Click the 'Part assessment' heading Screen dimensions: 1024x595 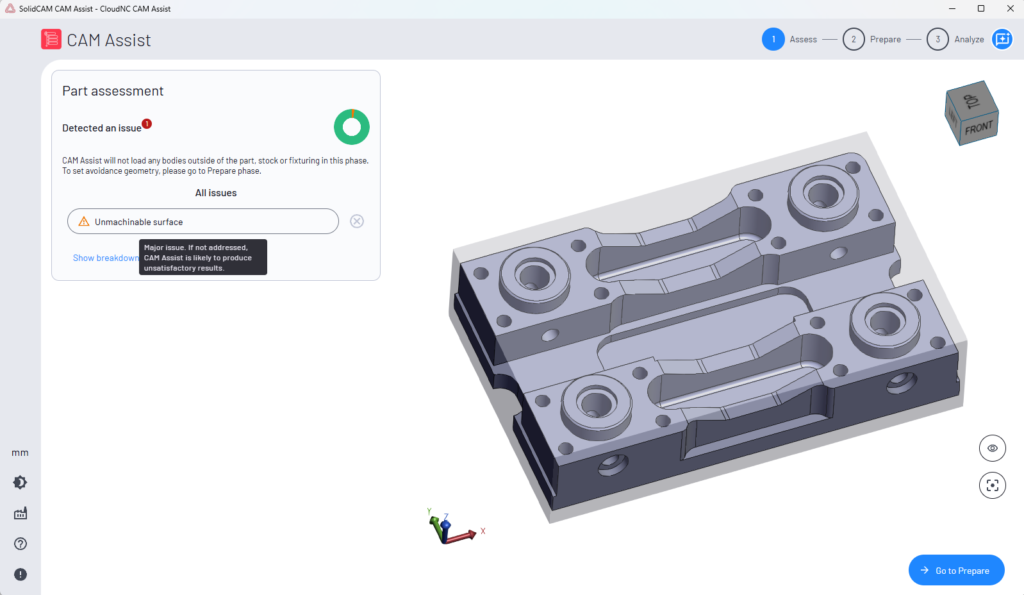(112, 91)
